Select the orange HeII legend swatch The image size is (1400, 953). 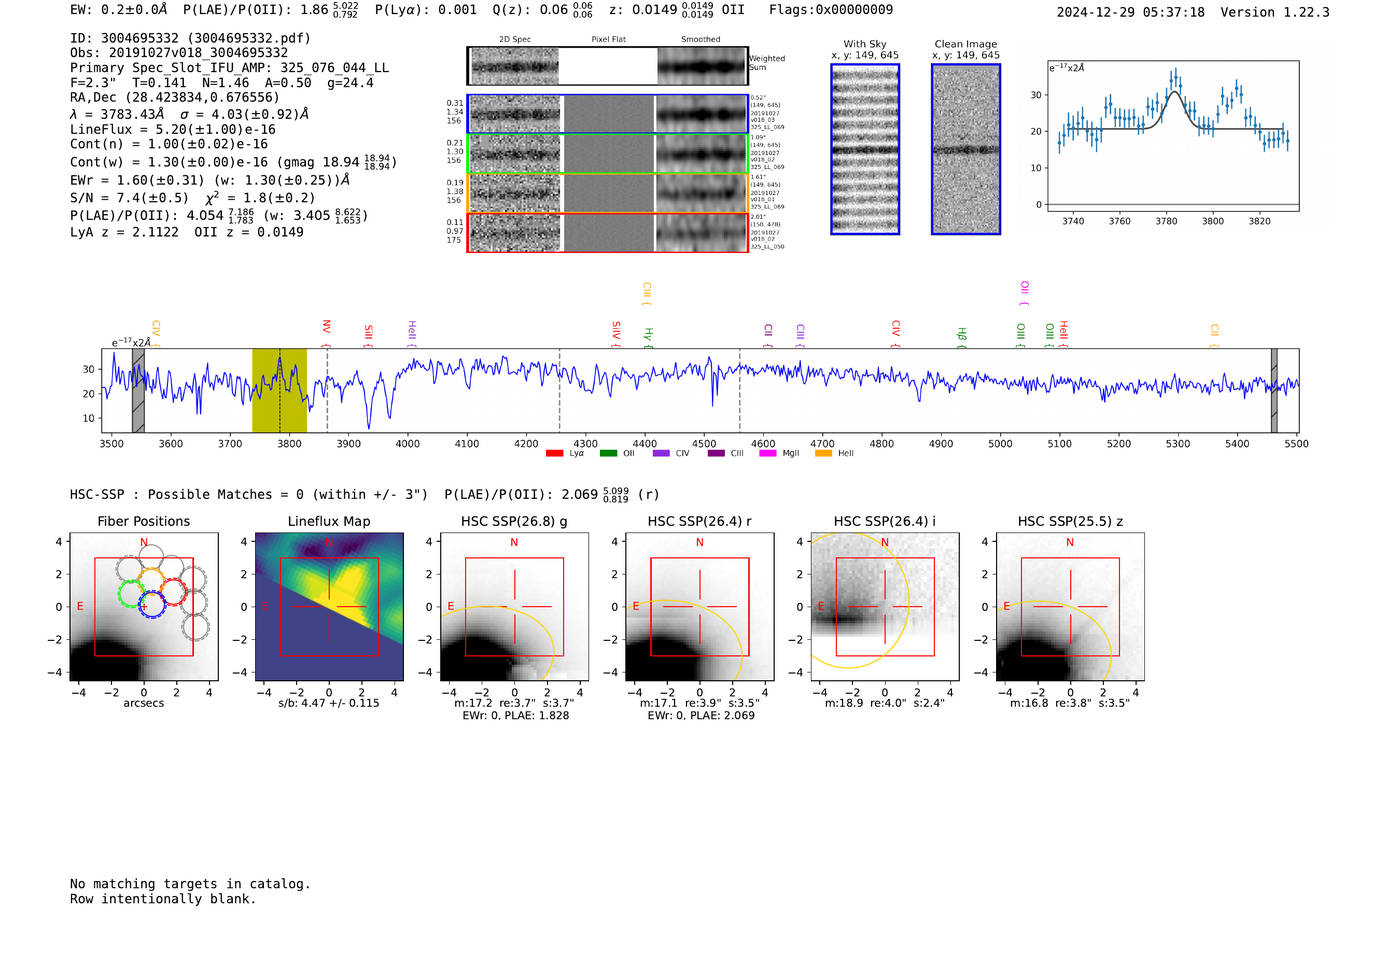[823, 454]
